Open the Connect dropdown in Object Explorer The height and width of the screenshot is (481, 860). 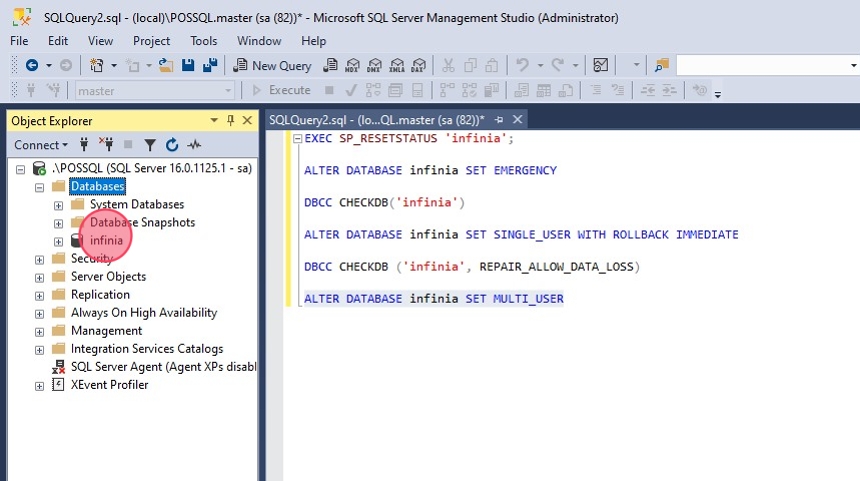[41, 145]
